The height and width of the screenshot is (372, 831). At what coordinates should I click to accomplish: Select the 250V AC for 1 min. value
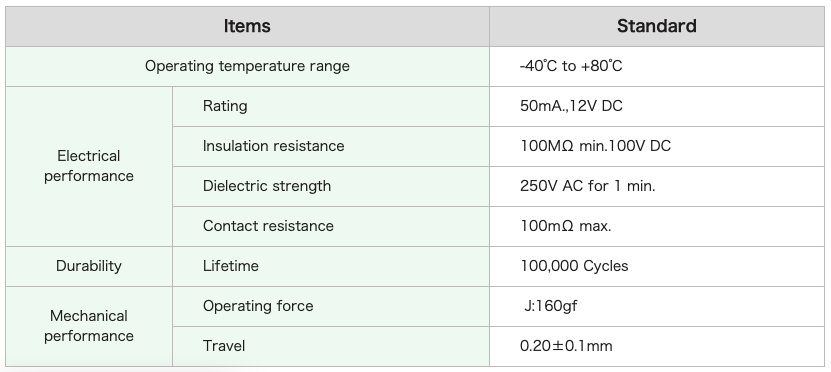coord(587,186)
